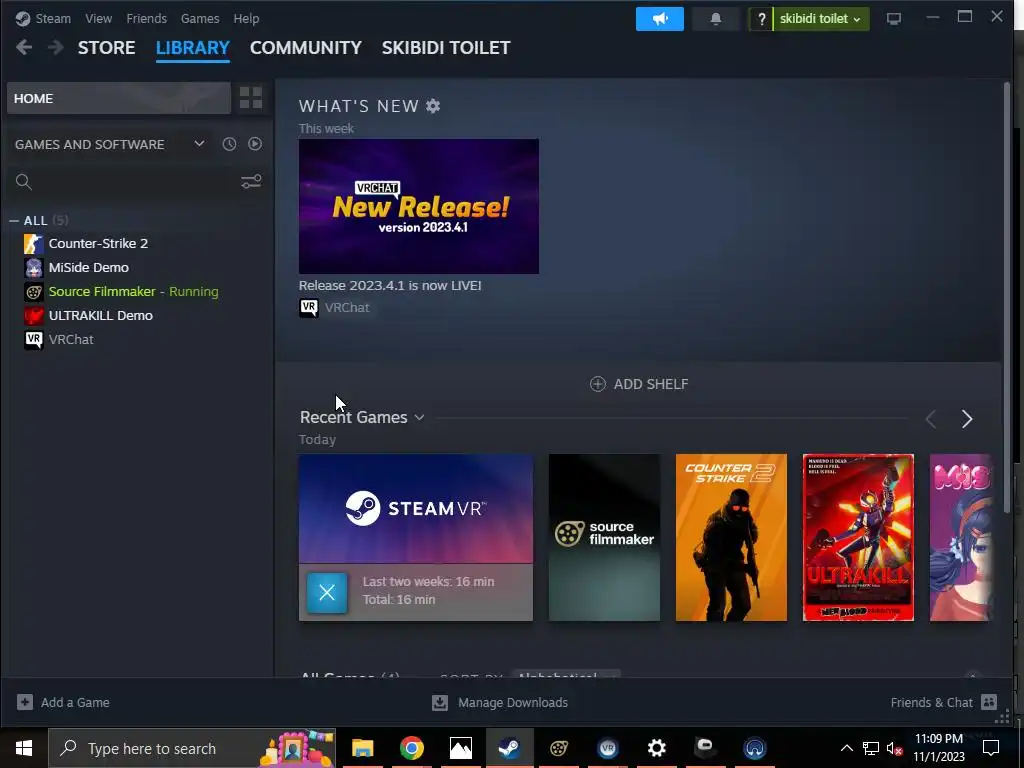Open the Friends & Chat label
Viewport: 1024px width, 768px height.
point(931,703)
